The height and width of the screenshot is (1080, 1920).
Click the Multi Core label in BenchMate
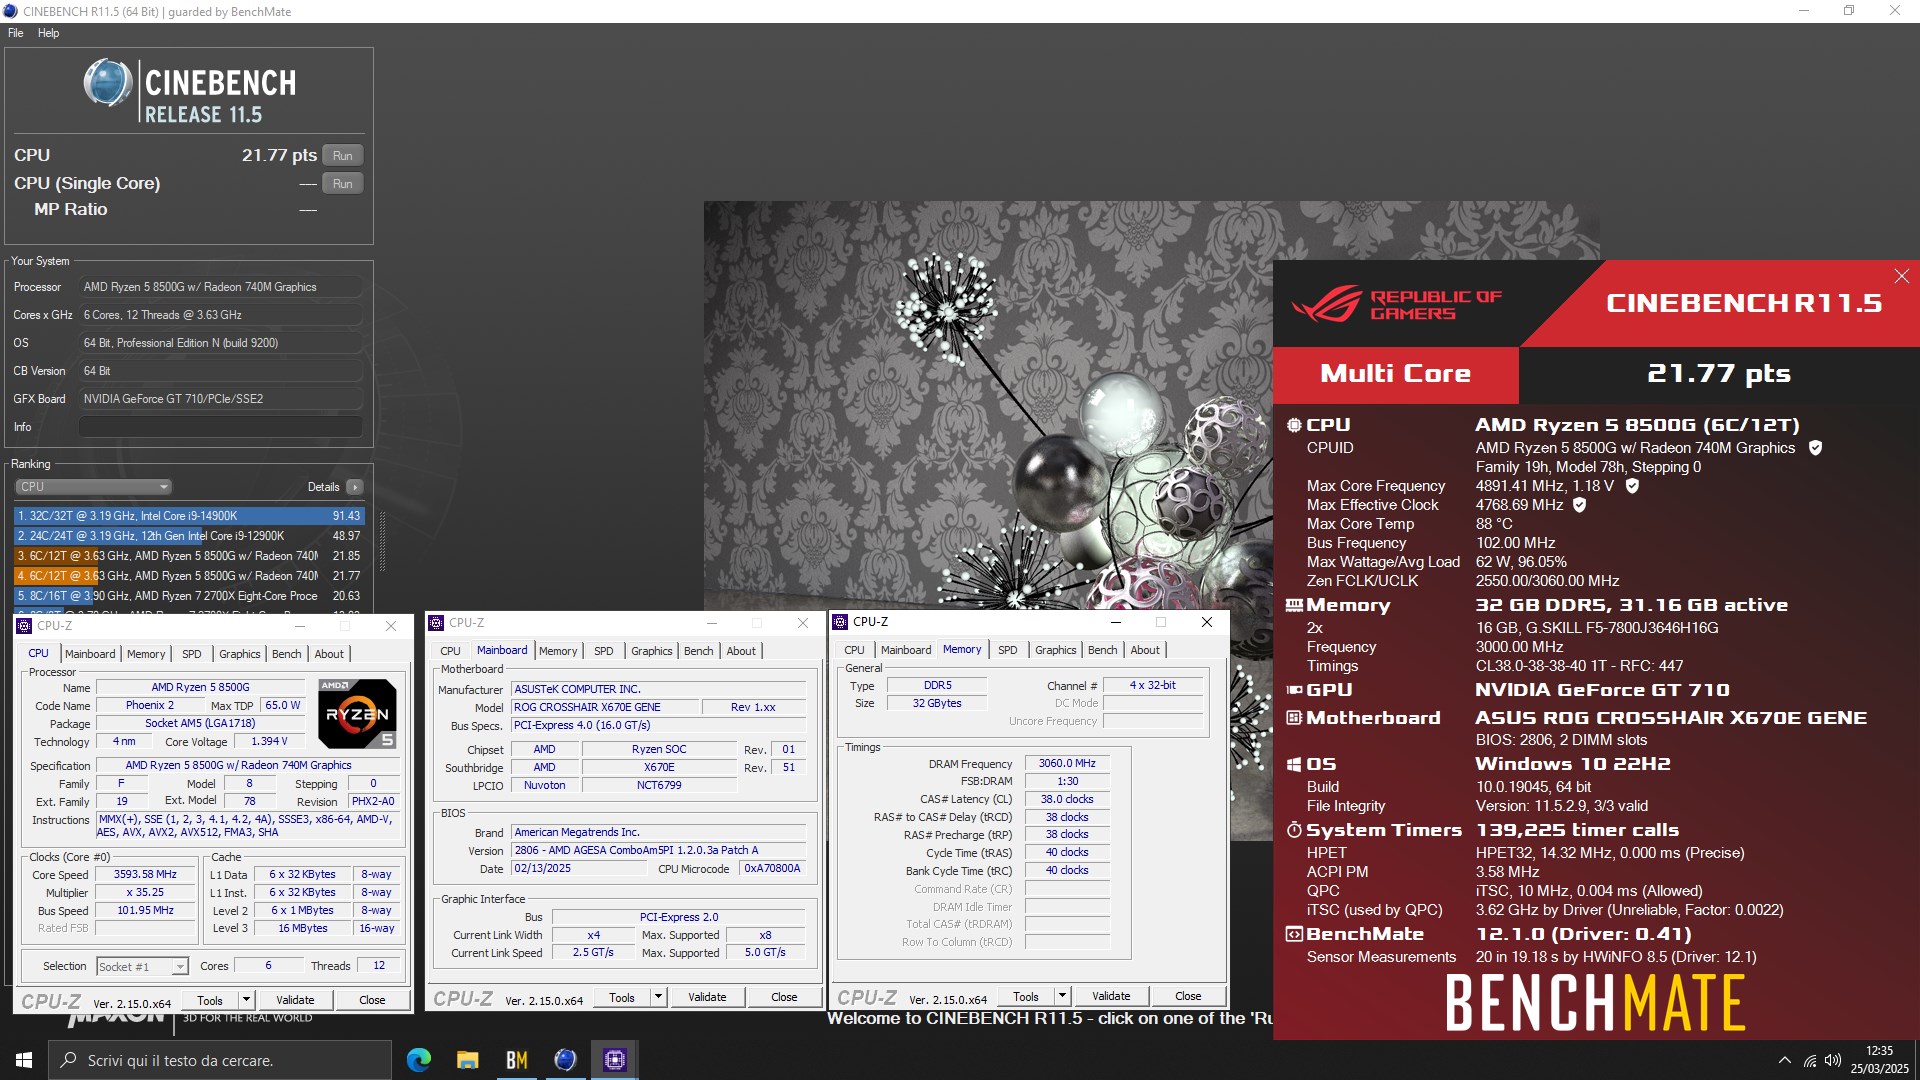(x=1395, y=374)
